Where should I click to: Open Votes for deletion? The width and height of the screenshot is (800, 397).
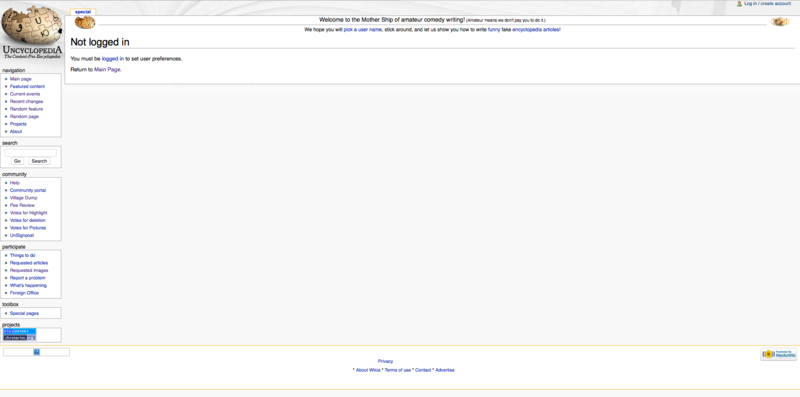(x=28, y=220)
